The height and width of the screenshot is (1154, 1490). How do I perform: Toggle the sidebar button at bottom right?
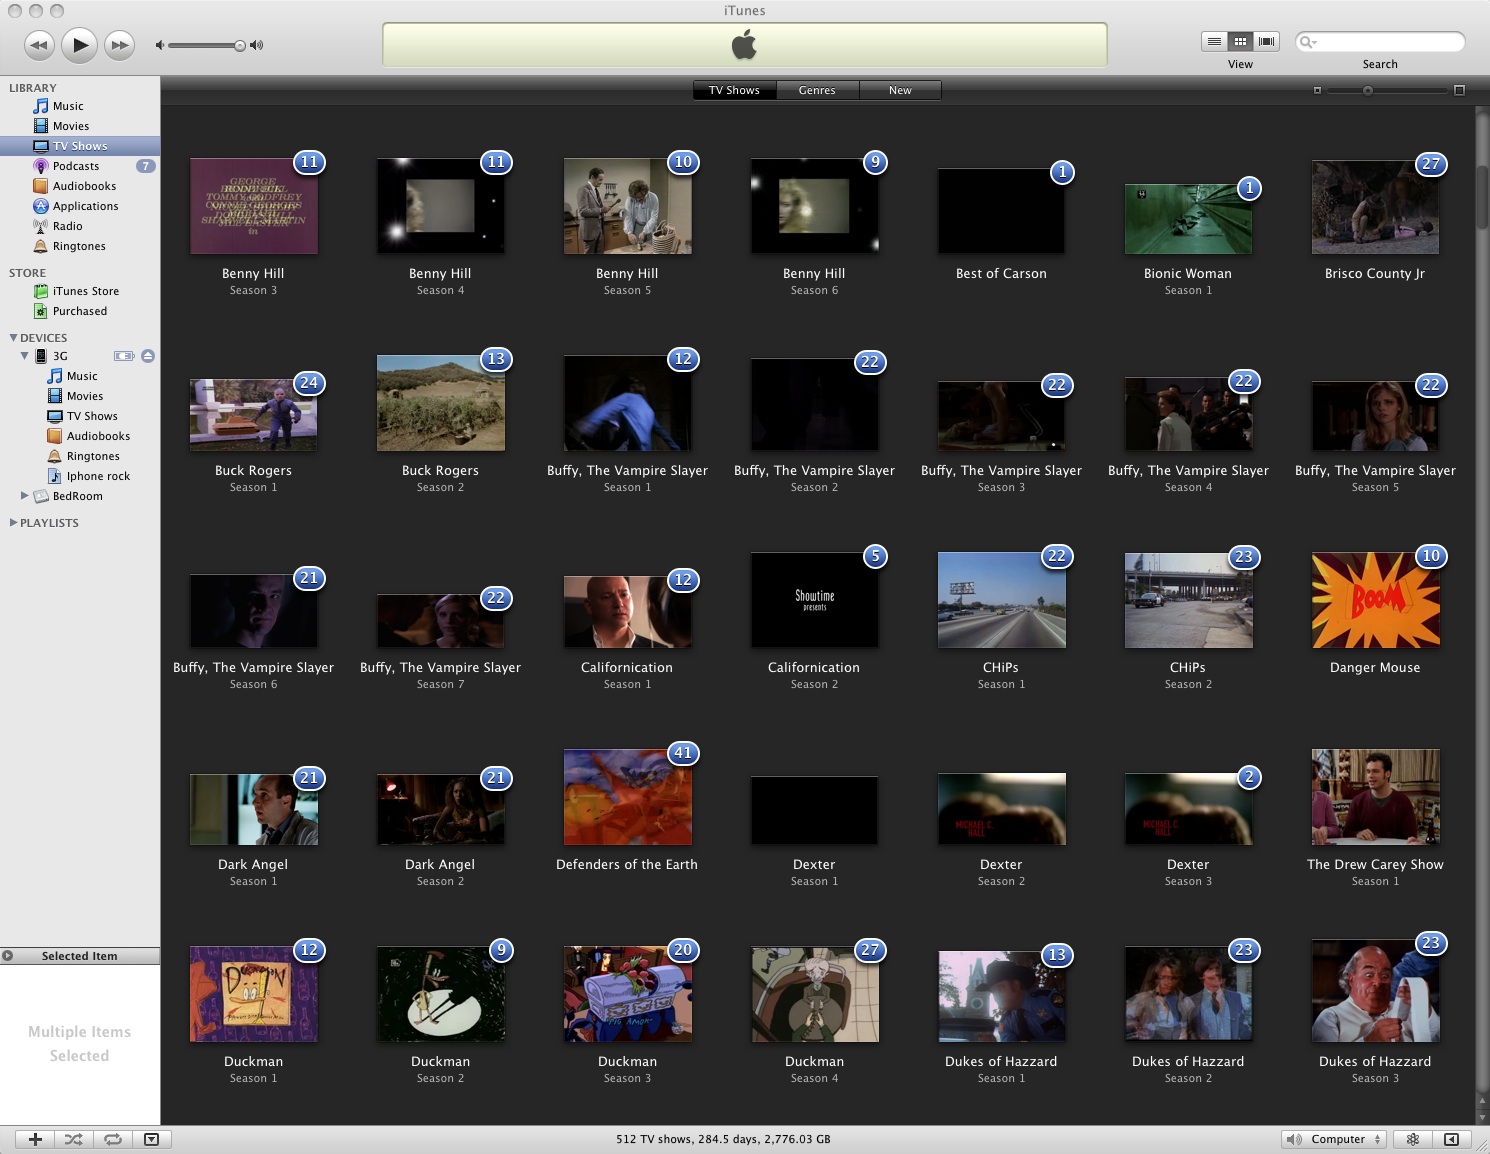[1452, 1139]
